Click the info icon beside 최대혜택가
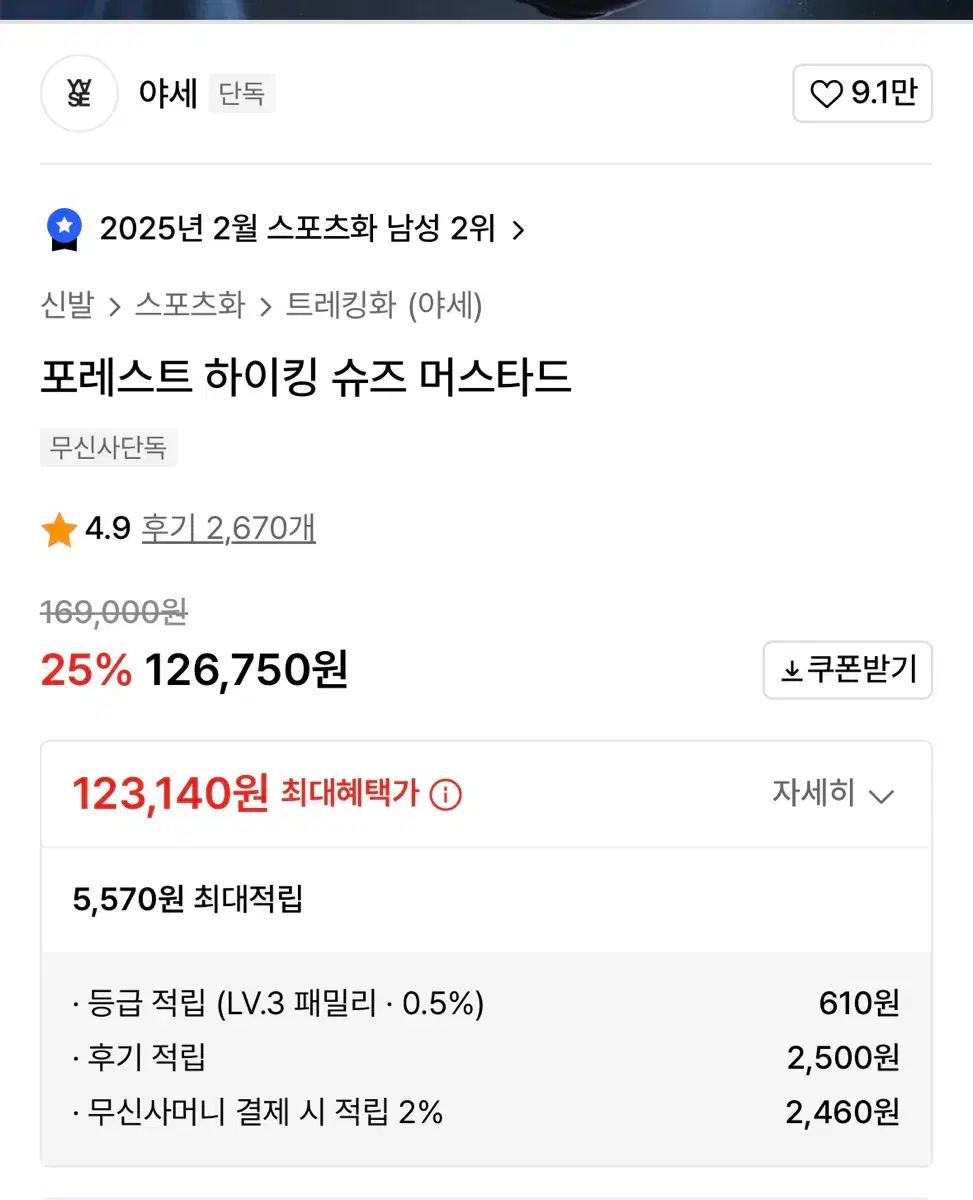This screenshot has height=1200, width=973. coord(445,795)
